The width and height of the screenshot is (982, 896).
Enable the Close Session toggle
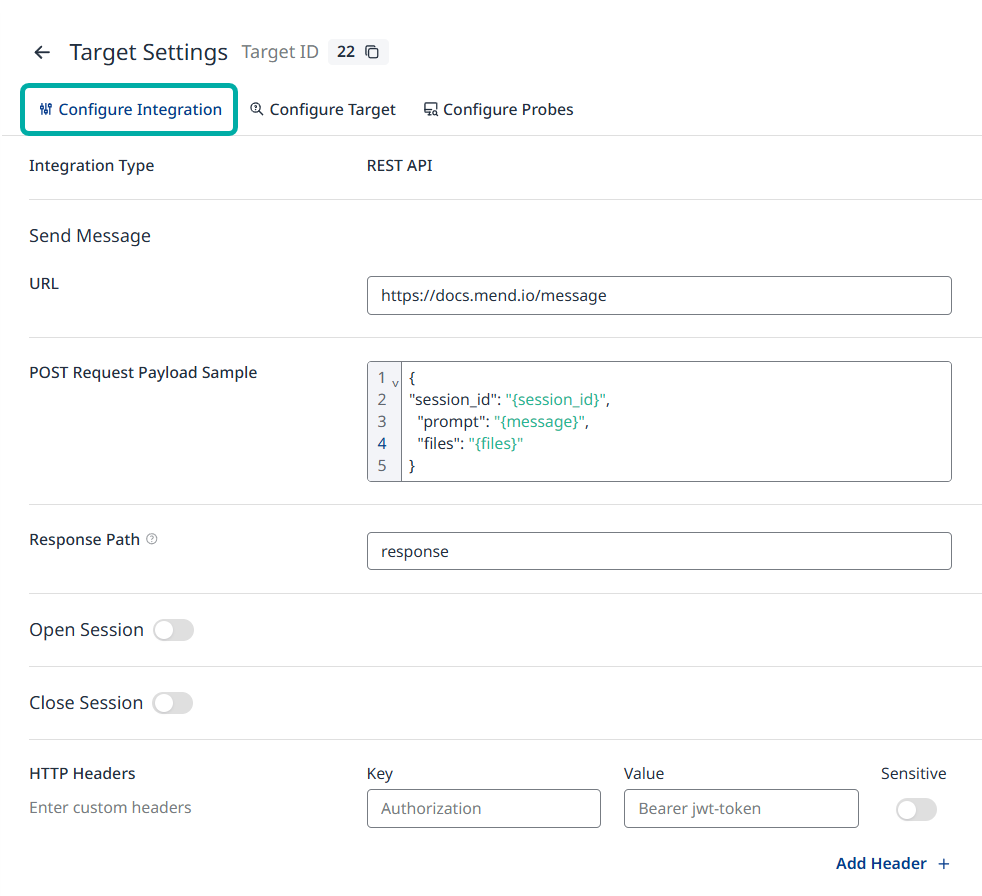point(172,703)
